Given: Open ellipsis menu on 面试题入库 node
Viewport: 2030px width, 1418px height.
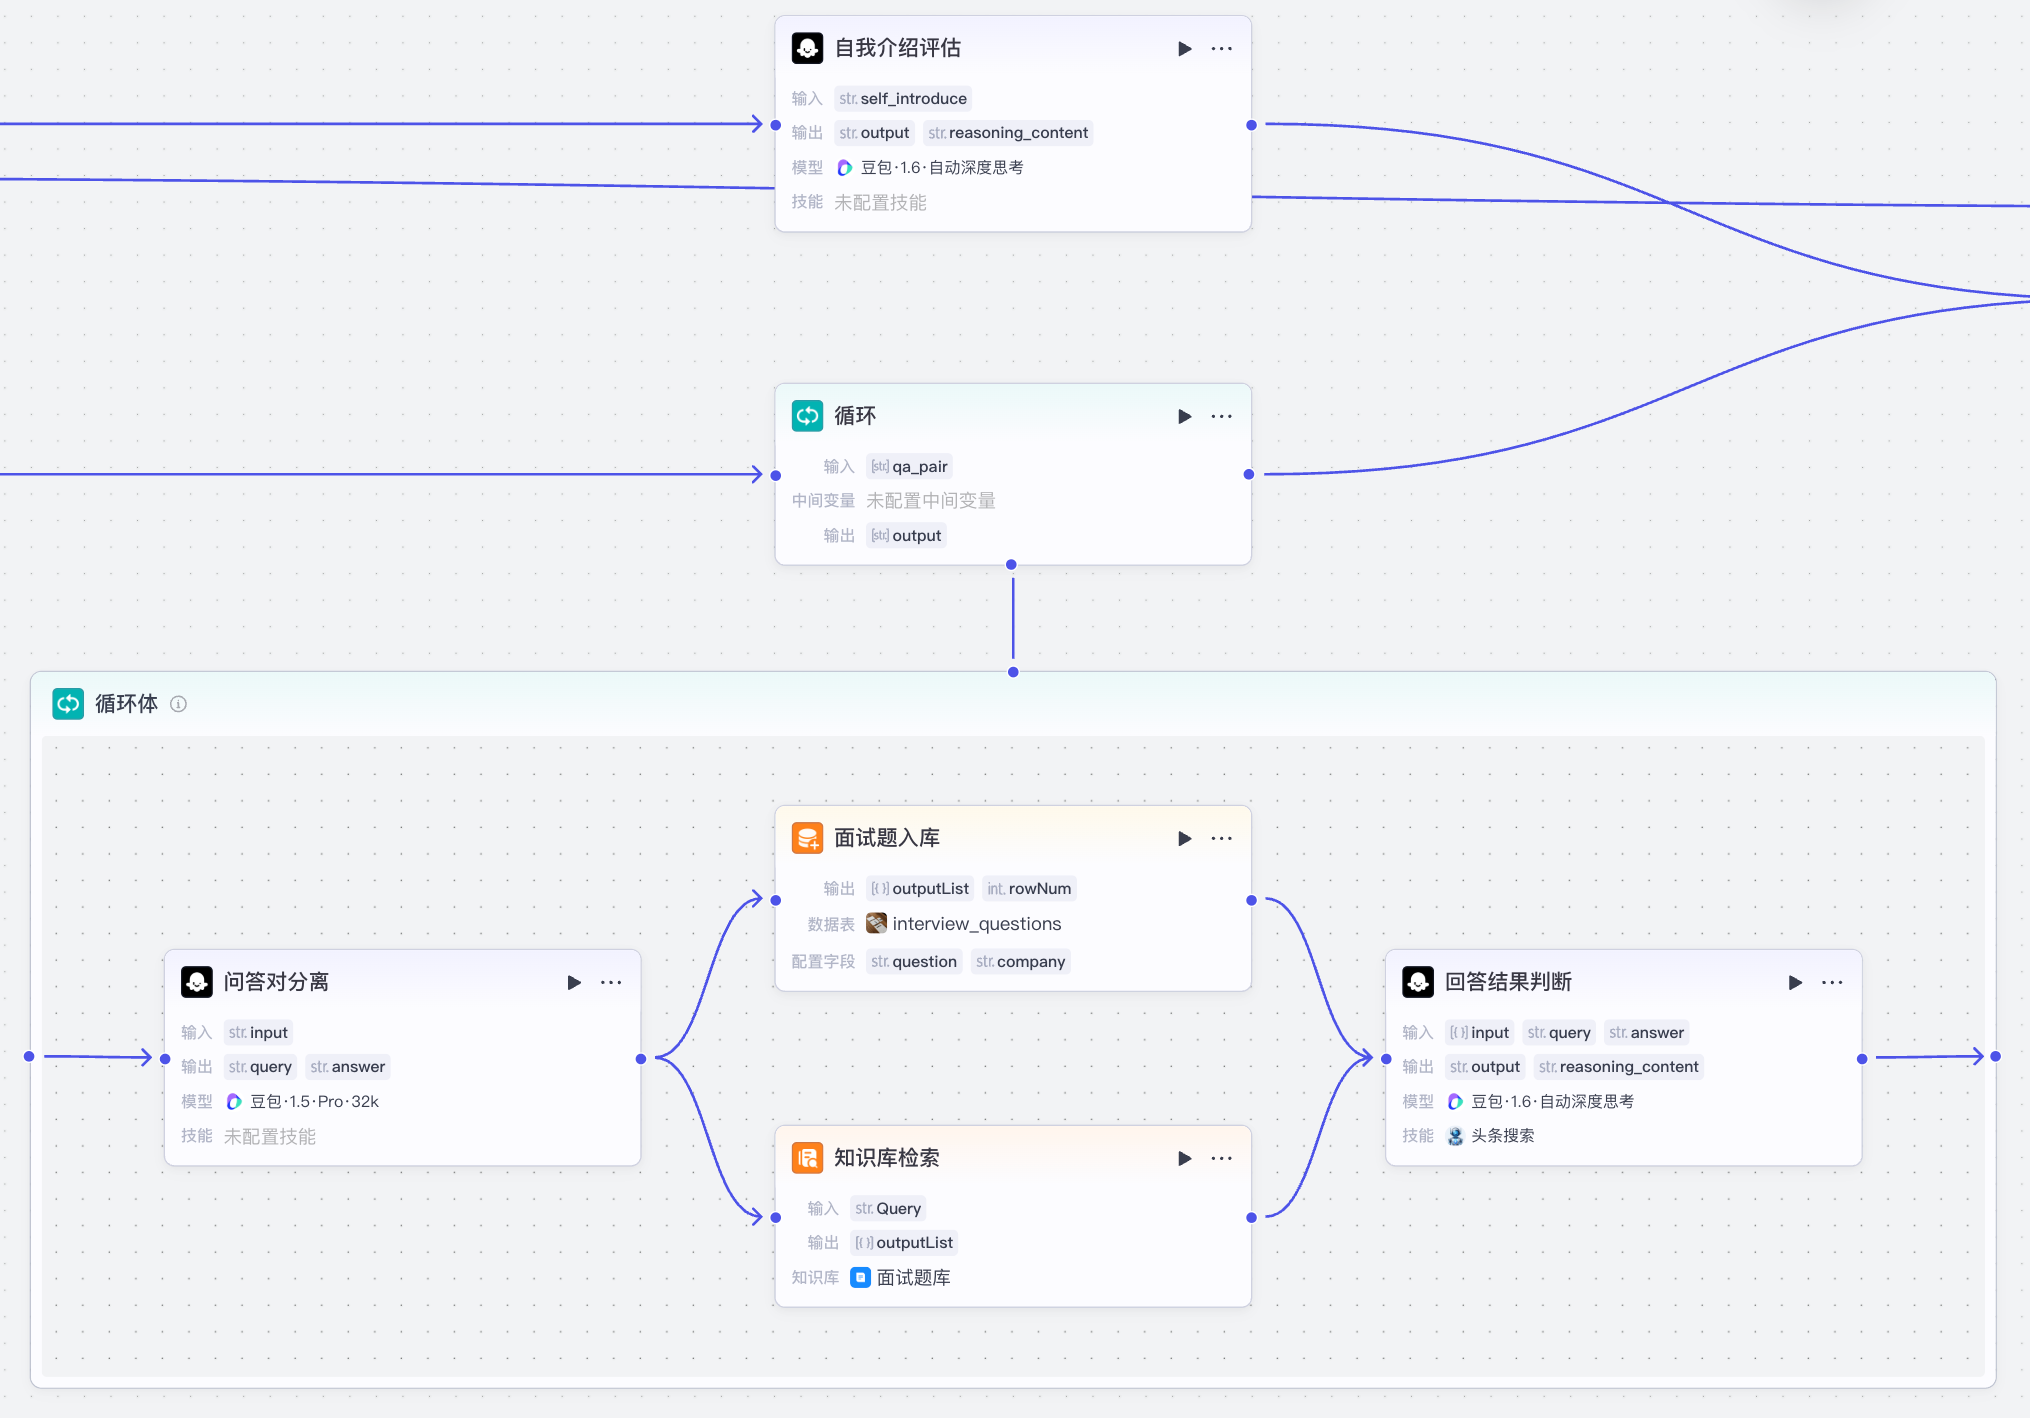Looking at the screenshot, I should click(1221, 838).
